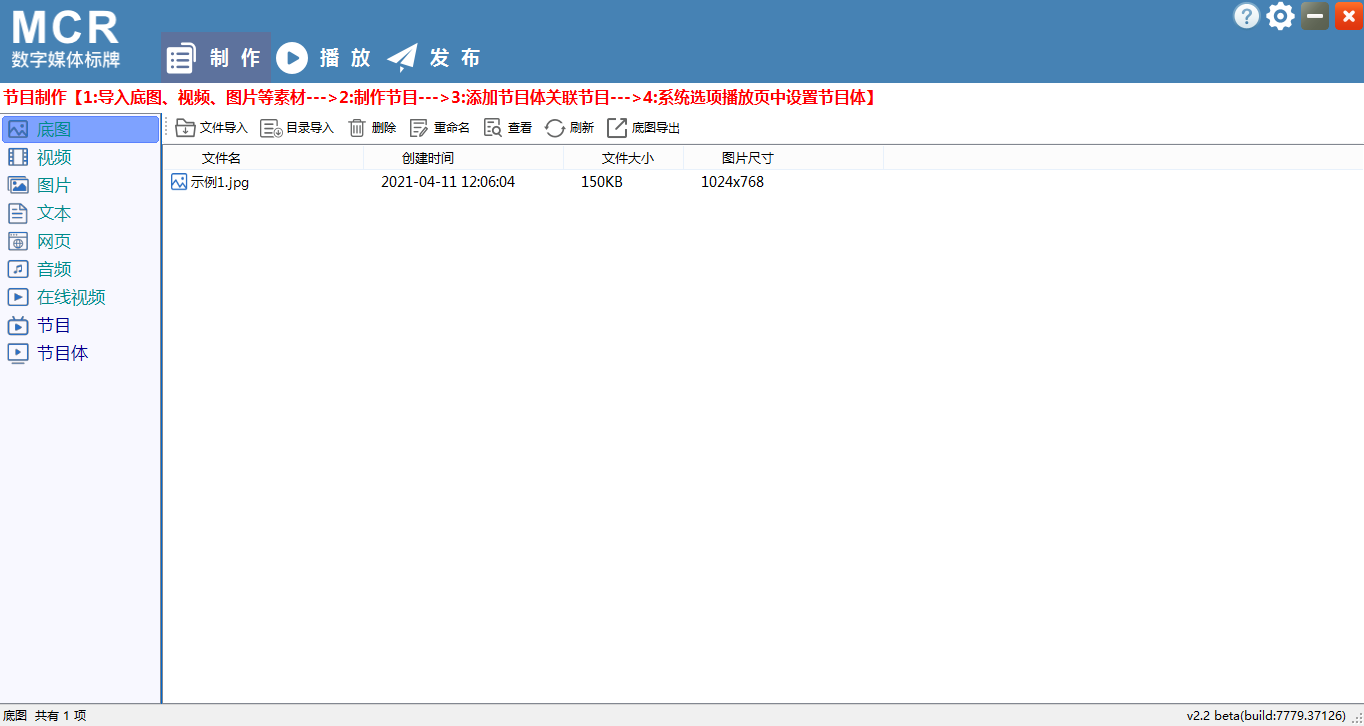1364x726 pixels.
Task: Switch to the 播放 tab
Action: (323, 58)
